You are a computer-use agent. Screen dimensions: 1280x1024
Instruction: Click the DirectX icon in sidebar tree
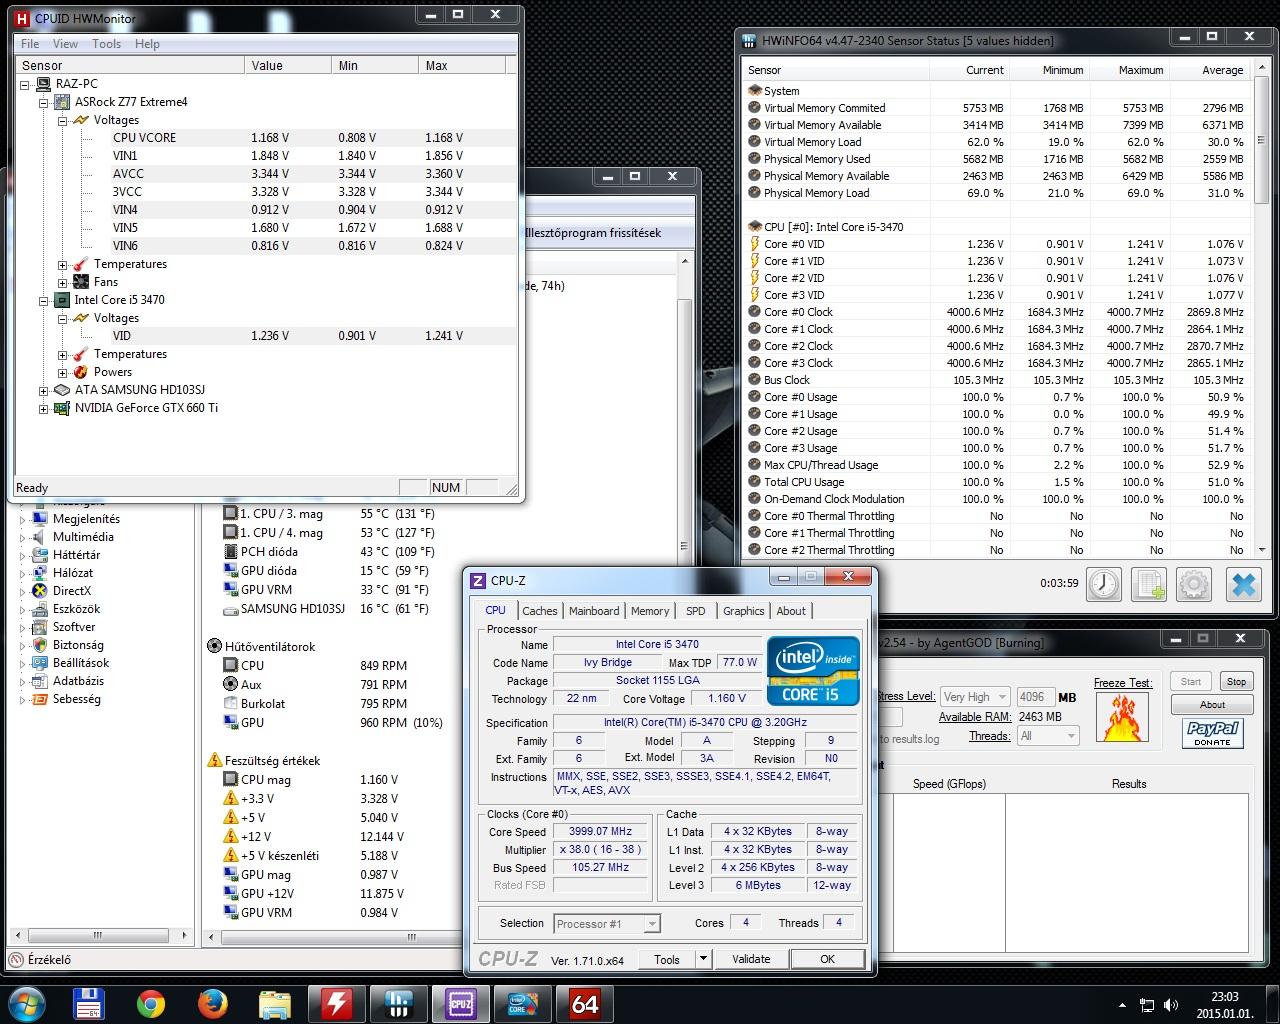(x=40, y=591)
